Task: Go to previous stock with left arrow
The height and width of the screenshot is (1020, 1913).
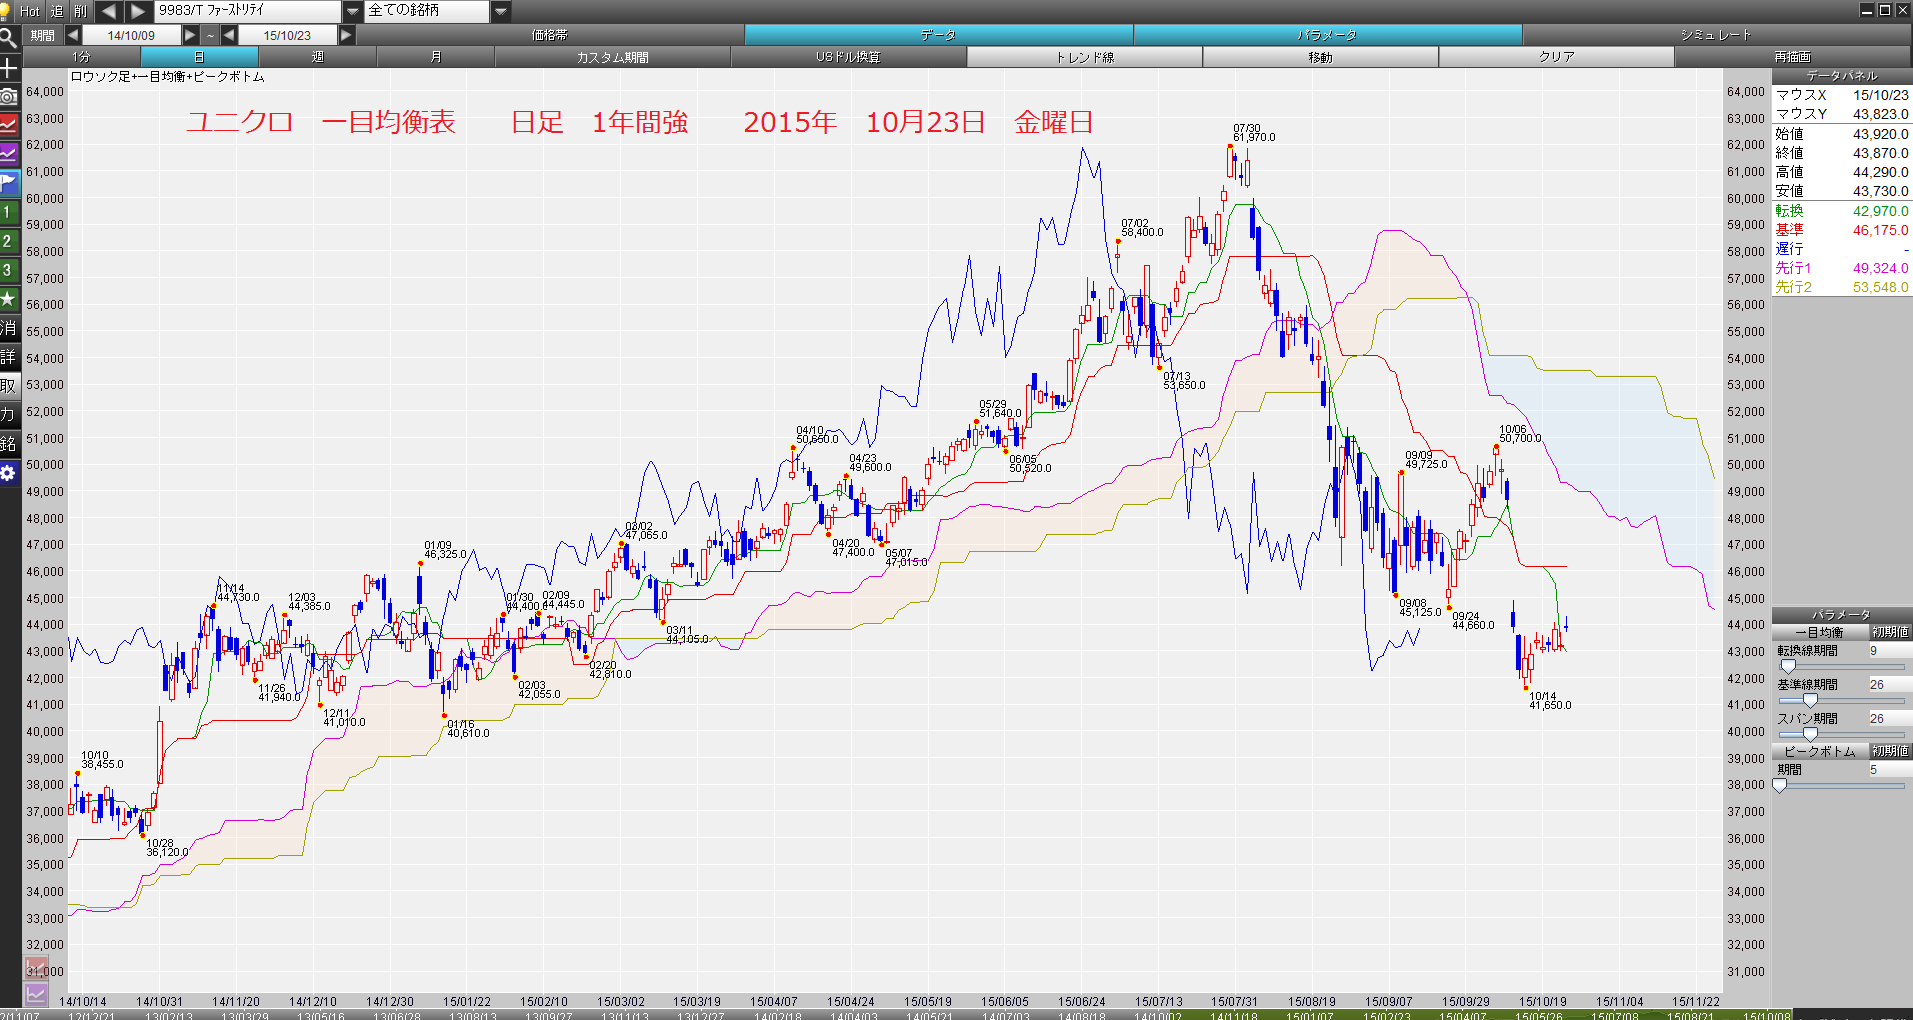Action: [x=109, y=11]
